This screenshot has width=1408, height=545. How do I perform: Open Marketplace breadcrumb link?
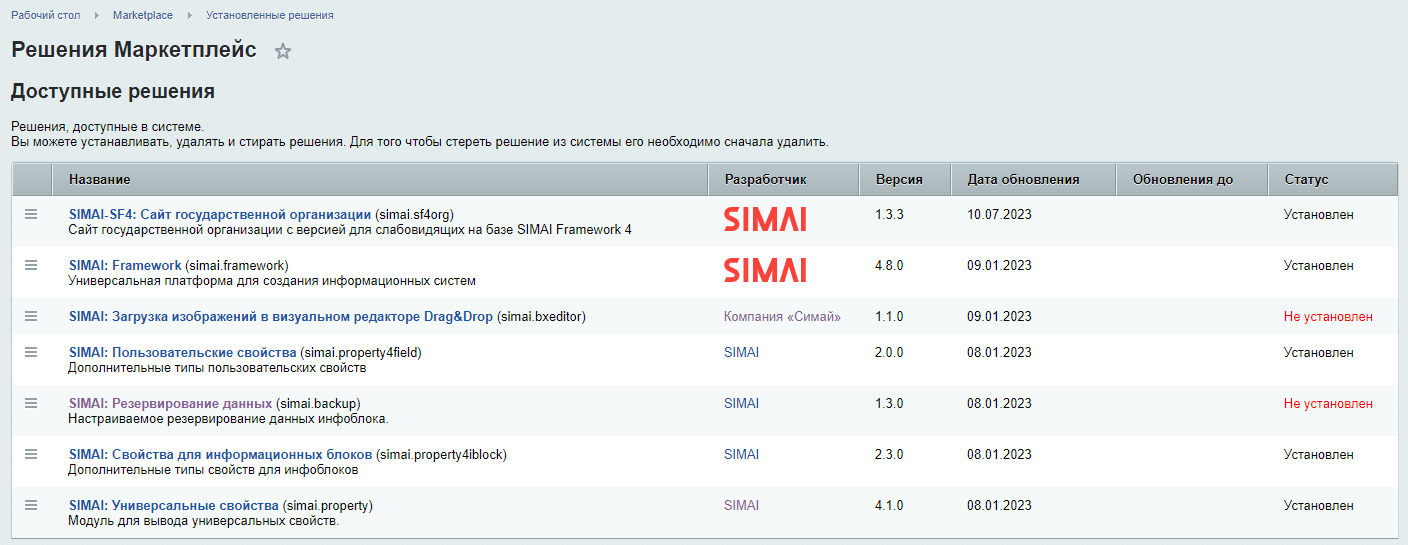tap(143, 16)
